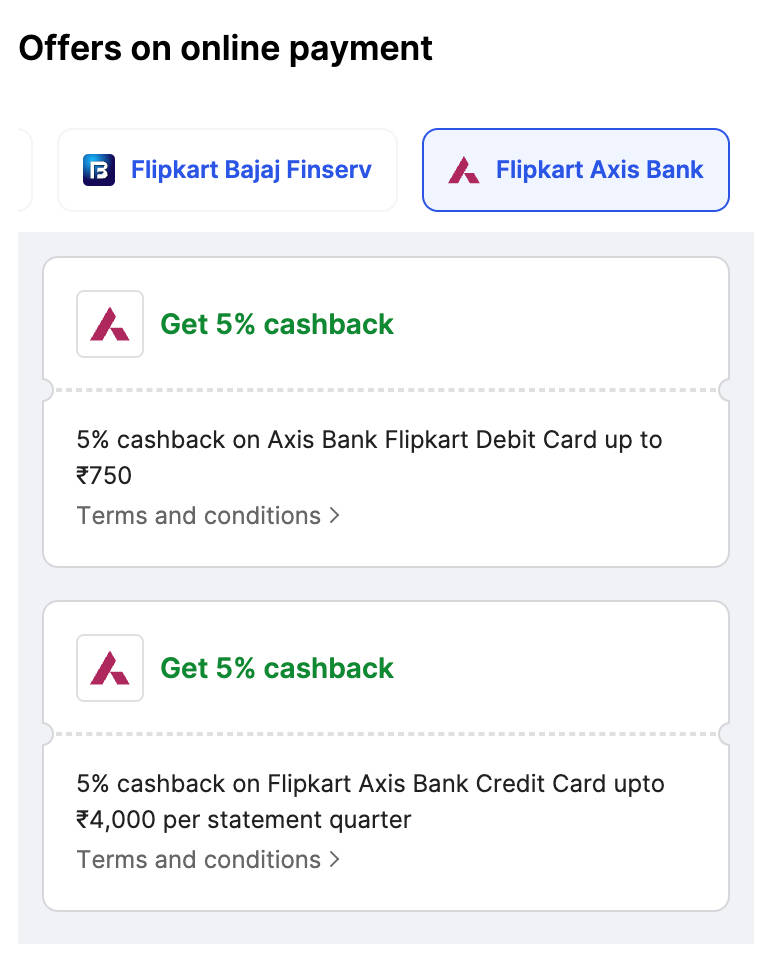The height and width of the screenshot is (954, 768).
Task: Click the Axis Bank logo in the selected tab
Action: [463, 170]
